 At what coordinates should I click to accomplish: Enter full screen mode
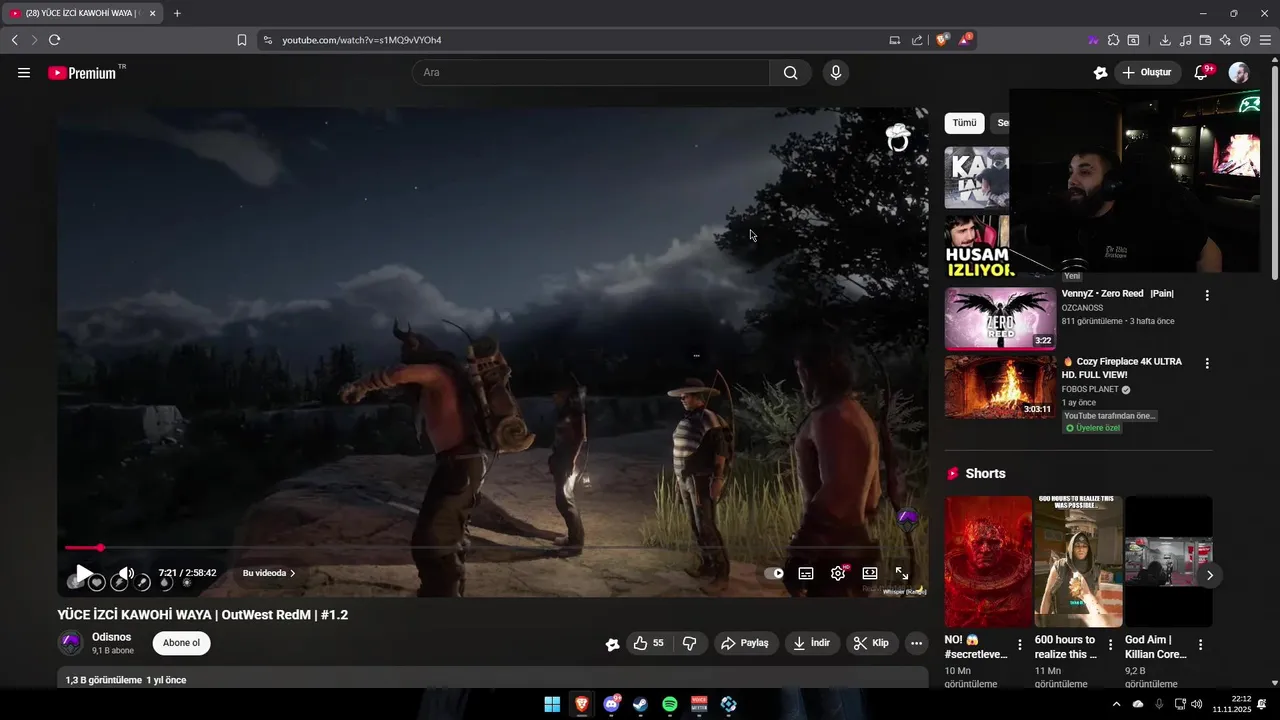point(902,573)
